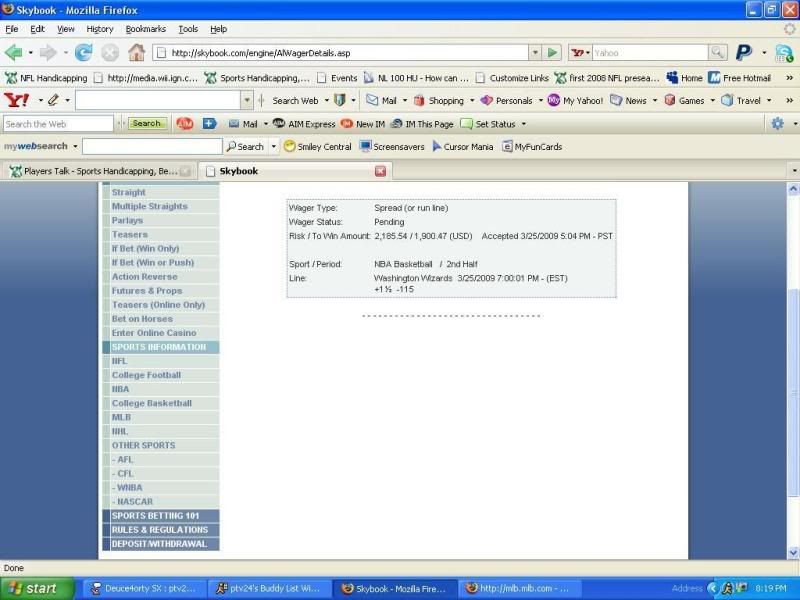The image size is (800, 600).
Task: Click the PayPal P toolbar icon
Action: [x=743, y=53]
